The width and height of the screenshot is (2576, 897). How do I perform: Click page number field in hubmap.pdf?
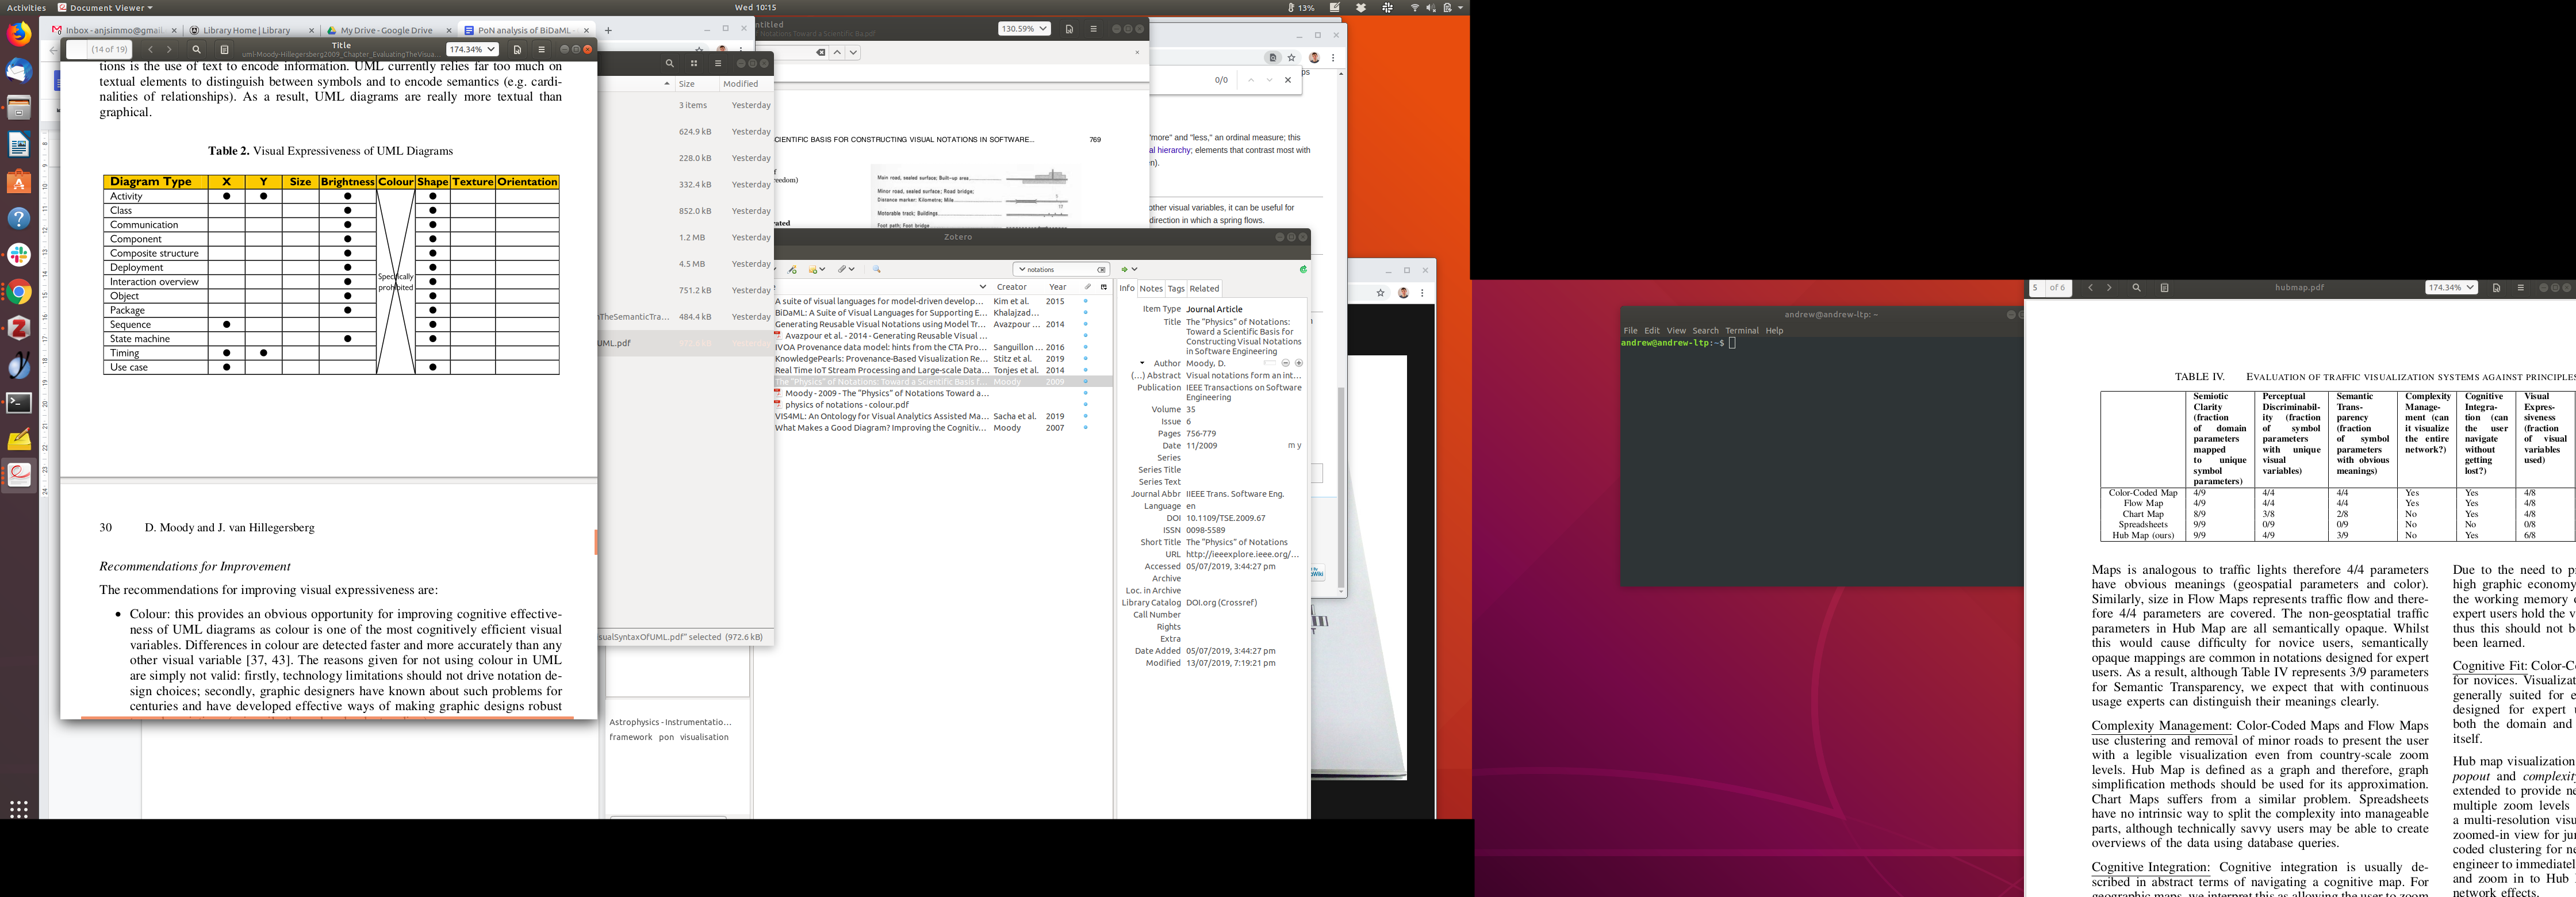click(2036, 288)
